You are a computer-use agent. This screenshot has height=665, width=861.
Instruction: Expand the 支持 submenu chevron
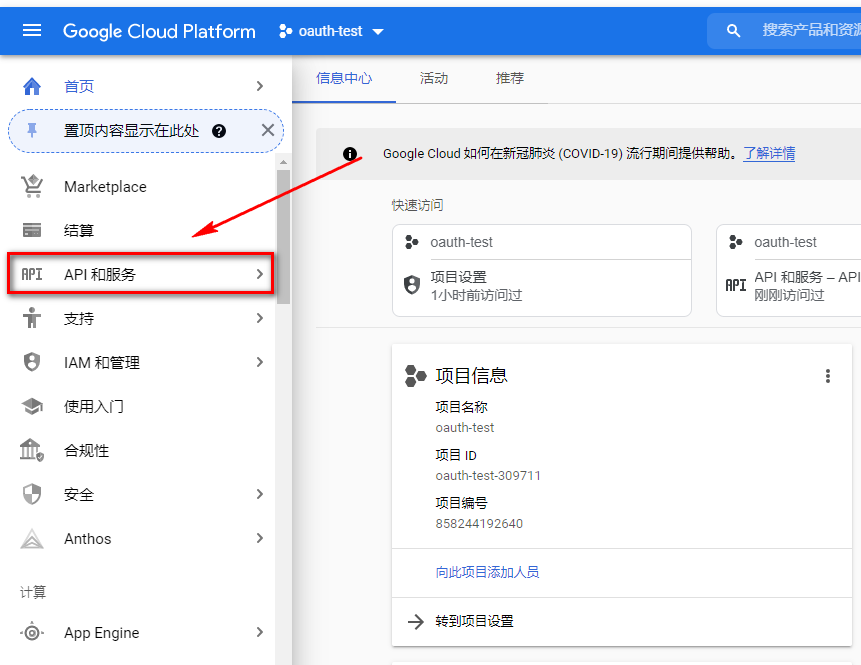(x=260, y=318)
